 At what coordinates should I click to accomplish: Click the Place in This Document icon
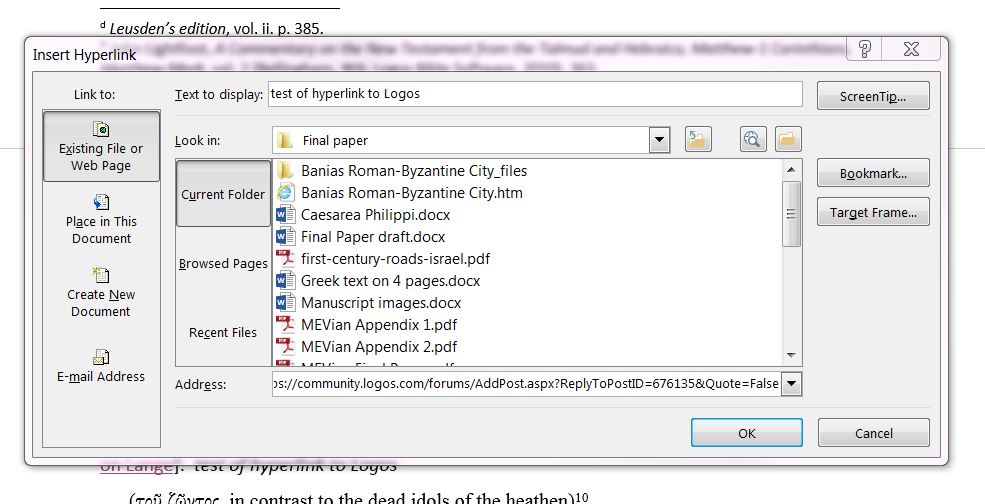click(101, 202)
